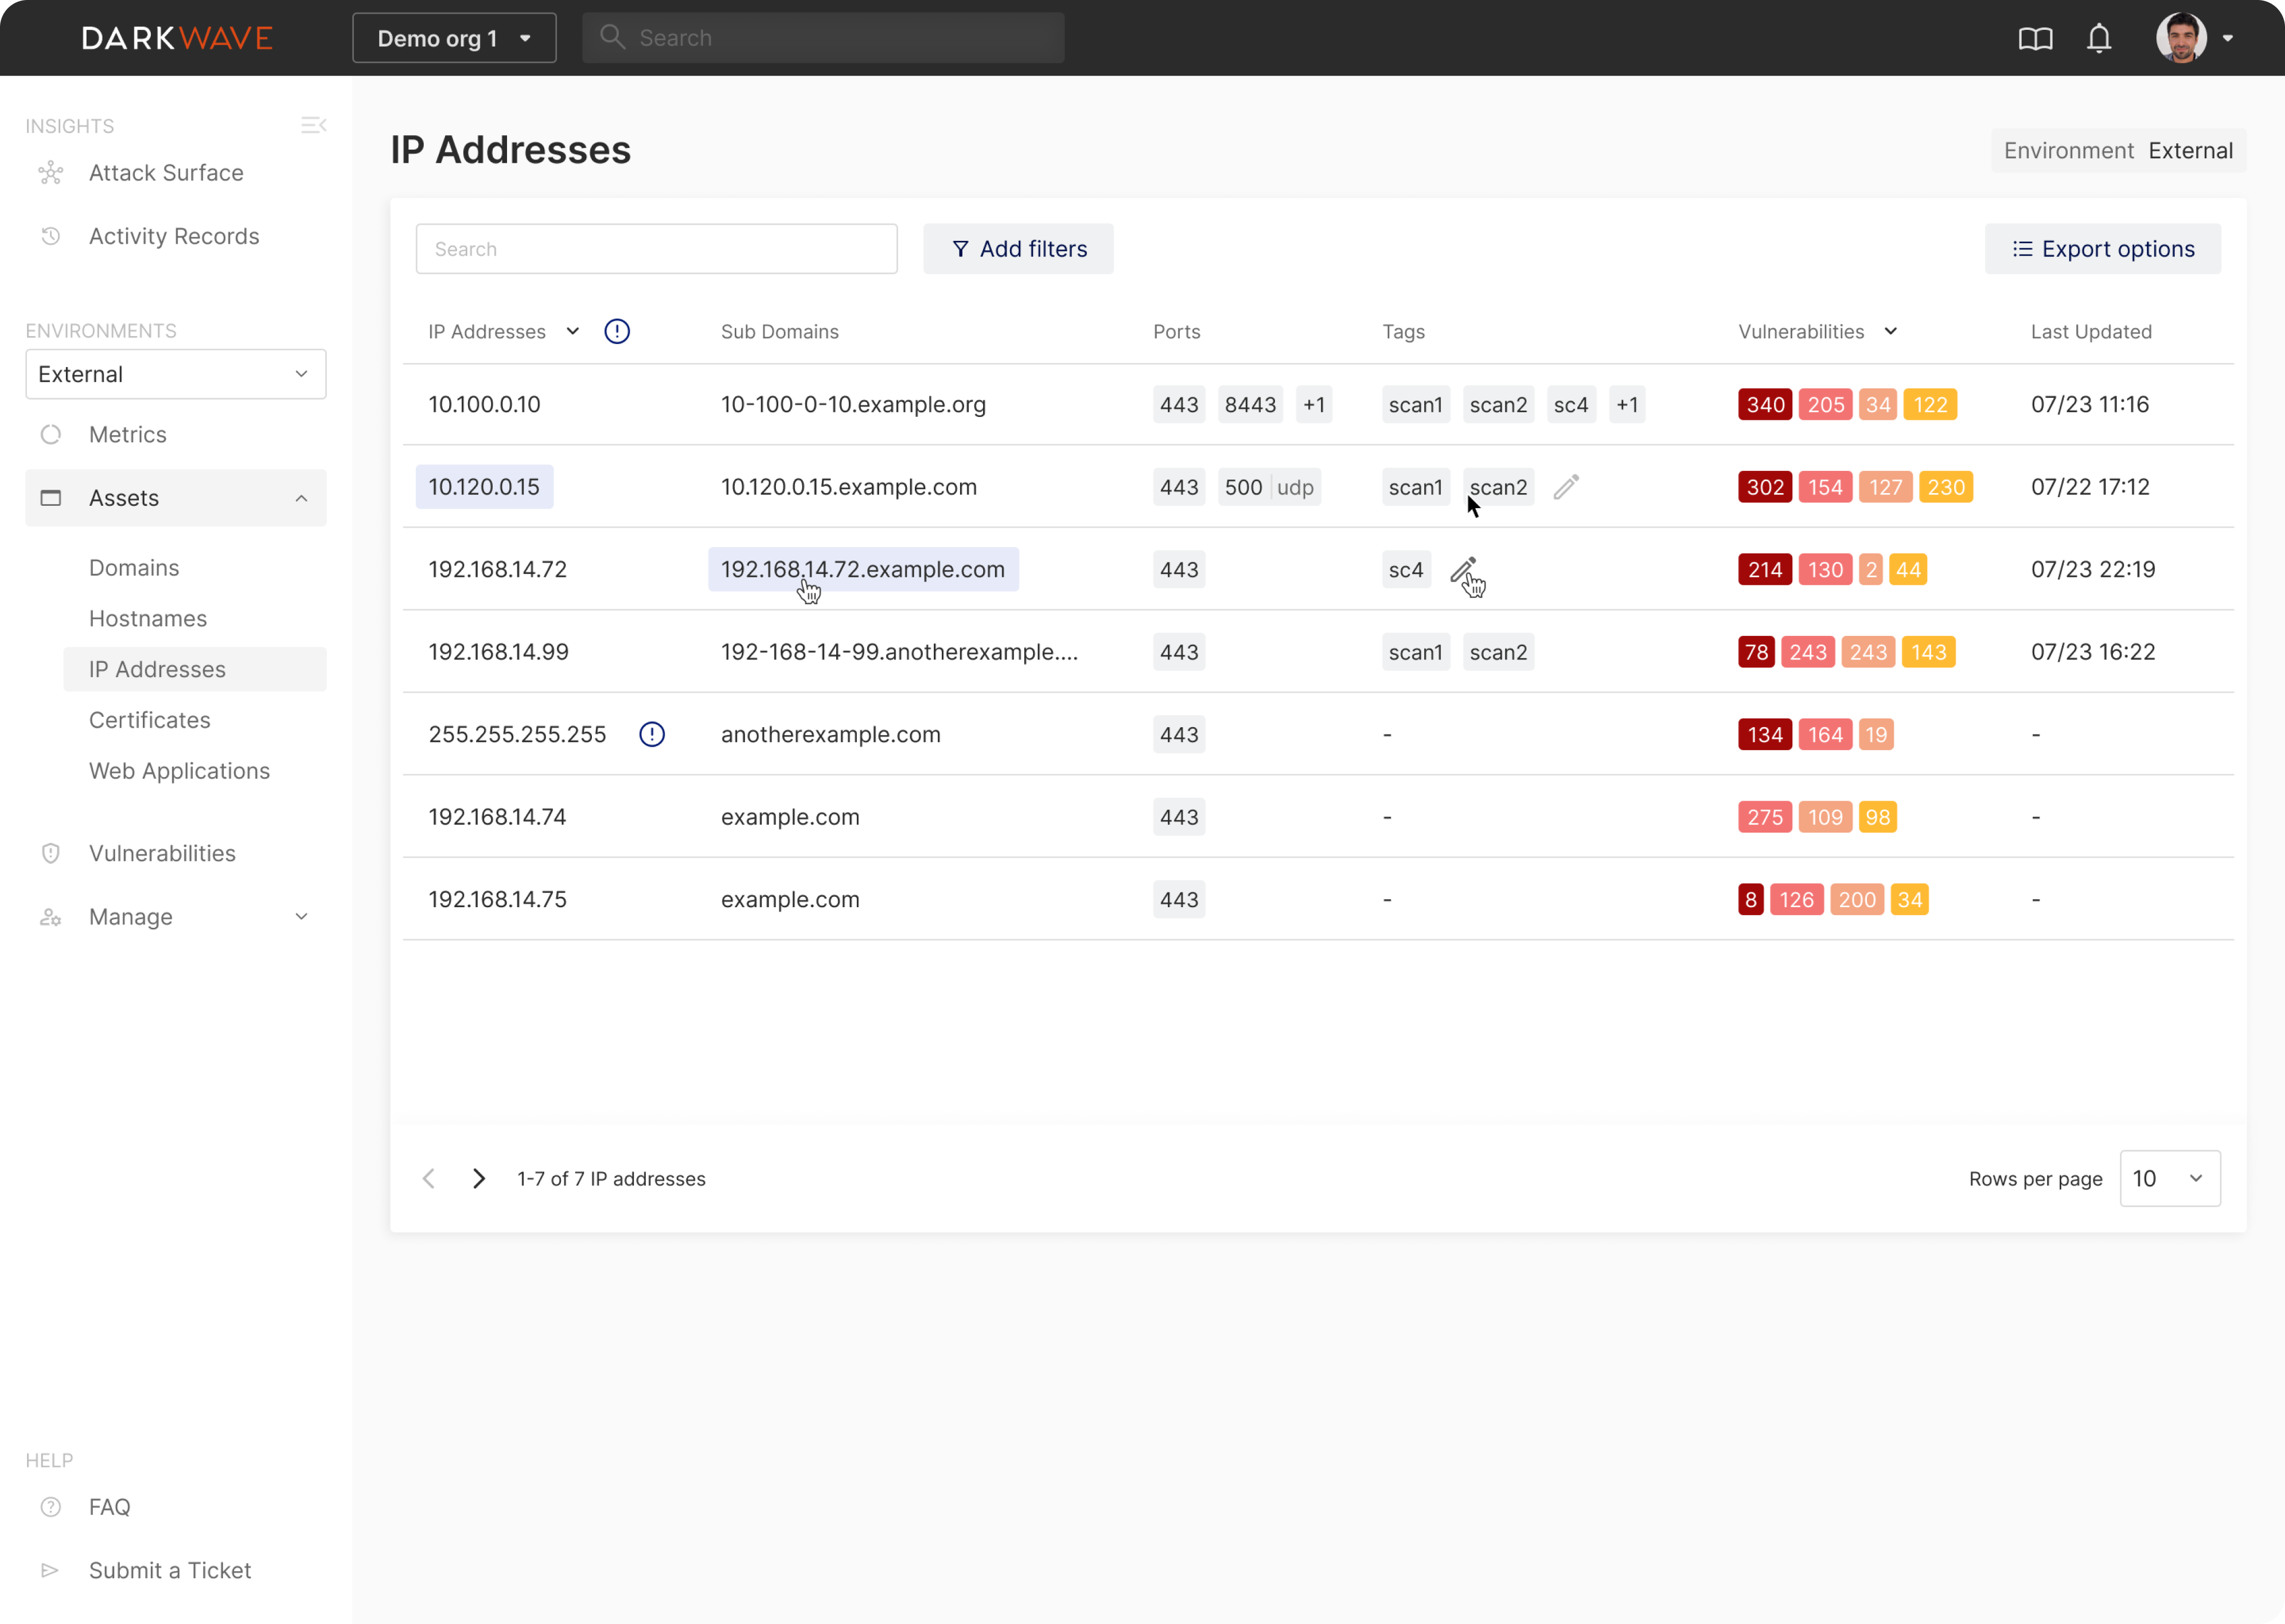The width and height of the screenshot is (2285, 1624).
Task: Click the alert icon beside IP Addresses header
Action: (617, 331)
